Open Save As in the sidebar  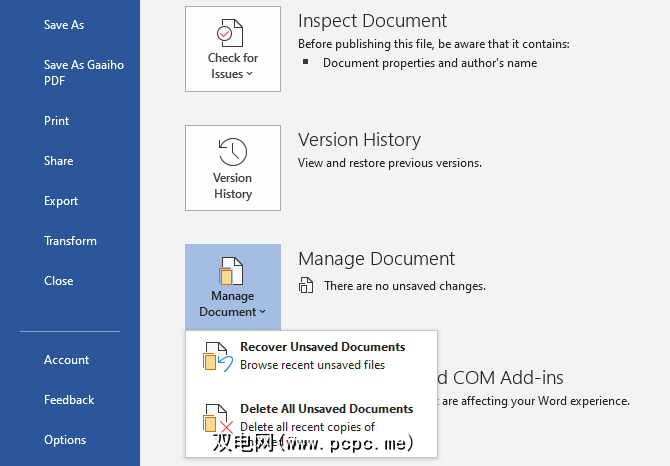pyautogui.click(x=64, y=25)
